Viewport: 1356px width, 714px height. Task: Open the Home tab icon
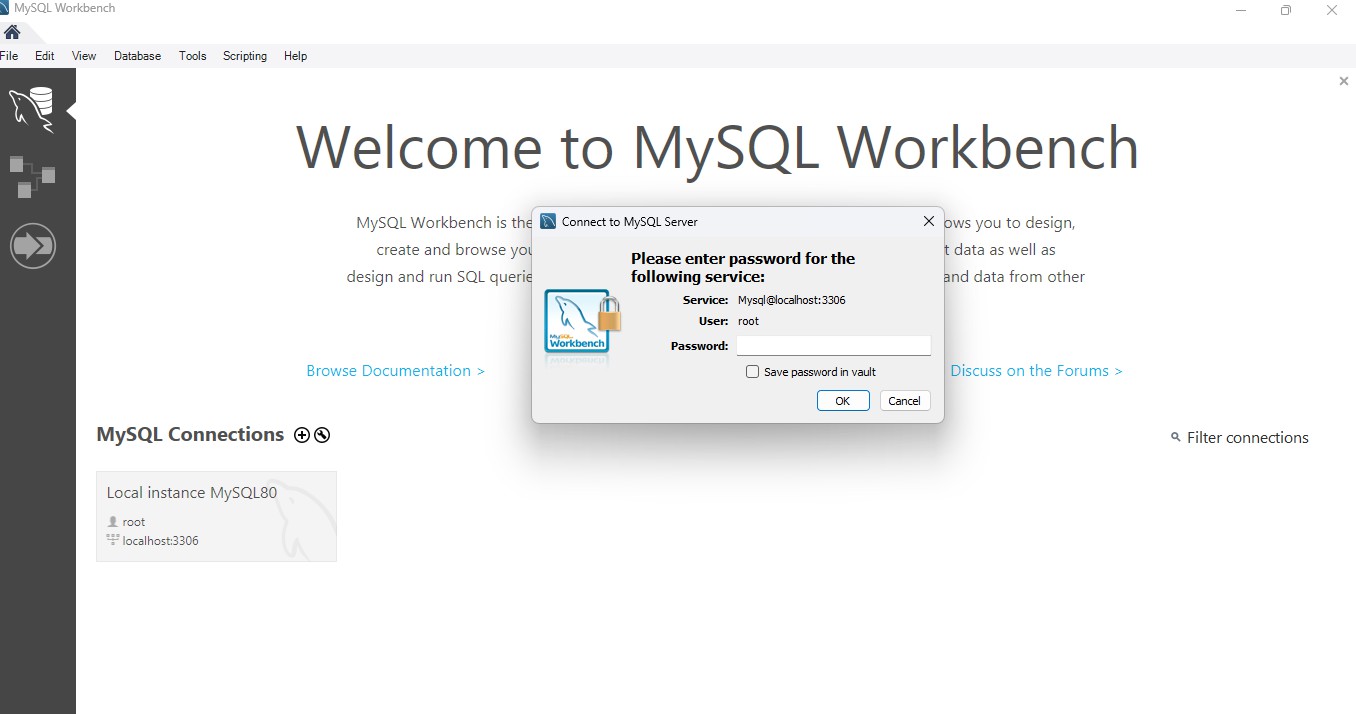12,32
